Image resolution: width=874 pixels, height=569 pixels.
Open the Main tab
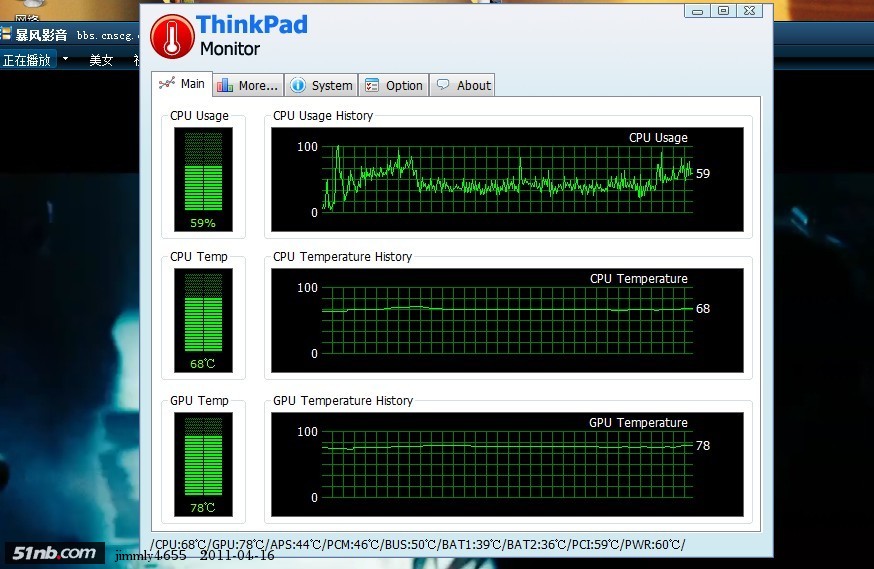(x=182, y=84)
